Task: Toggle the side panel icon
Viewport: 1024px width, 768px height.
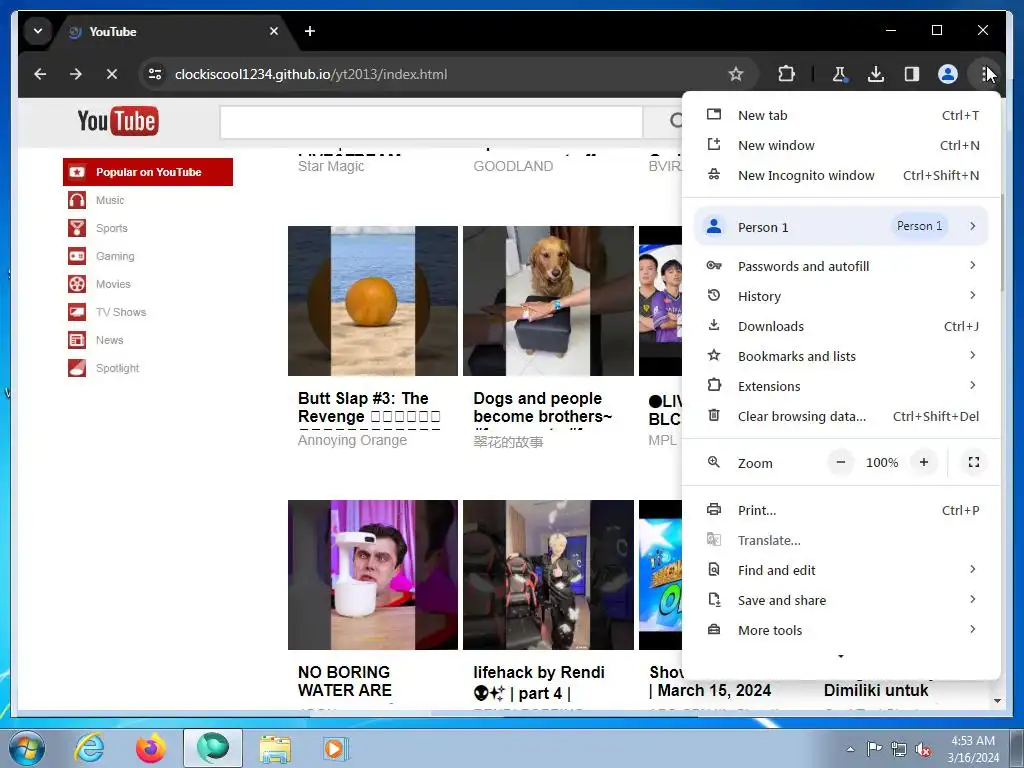Action: click(x=912, y=74)
